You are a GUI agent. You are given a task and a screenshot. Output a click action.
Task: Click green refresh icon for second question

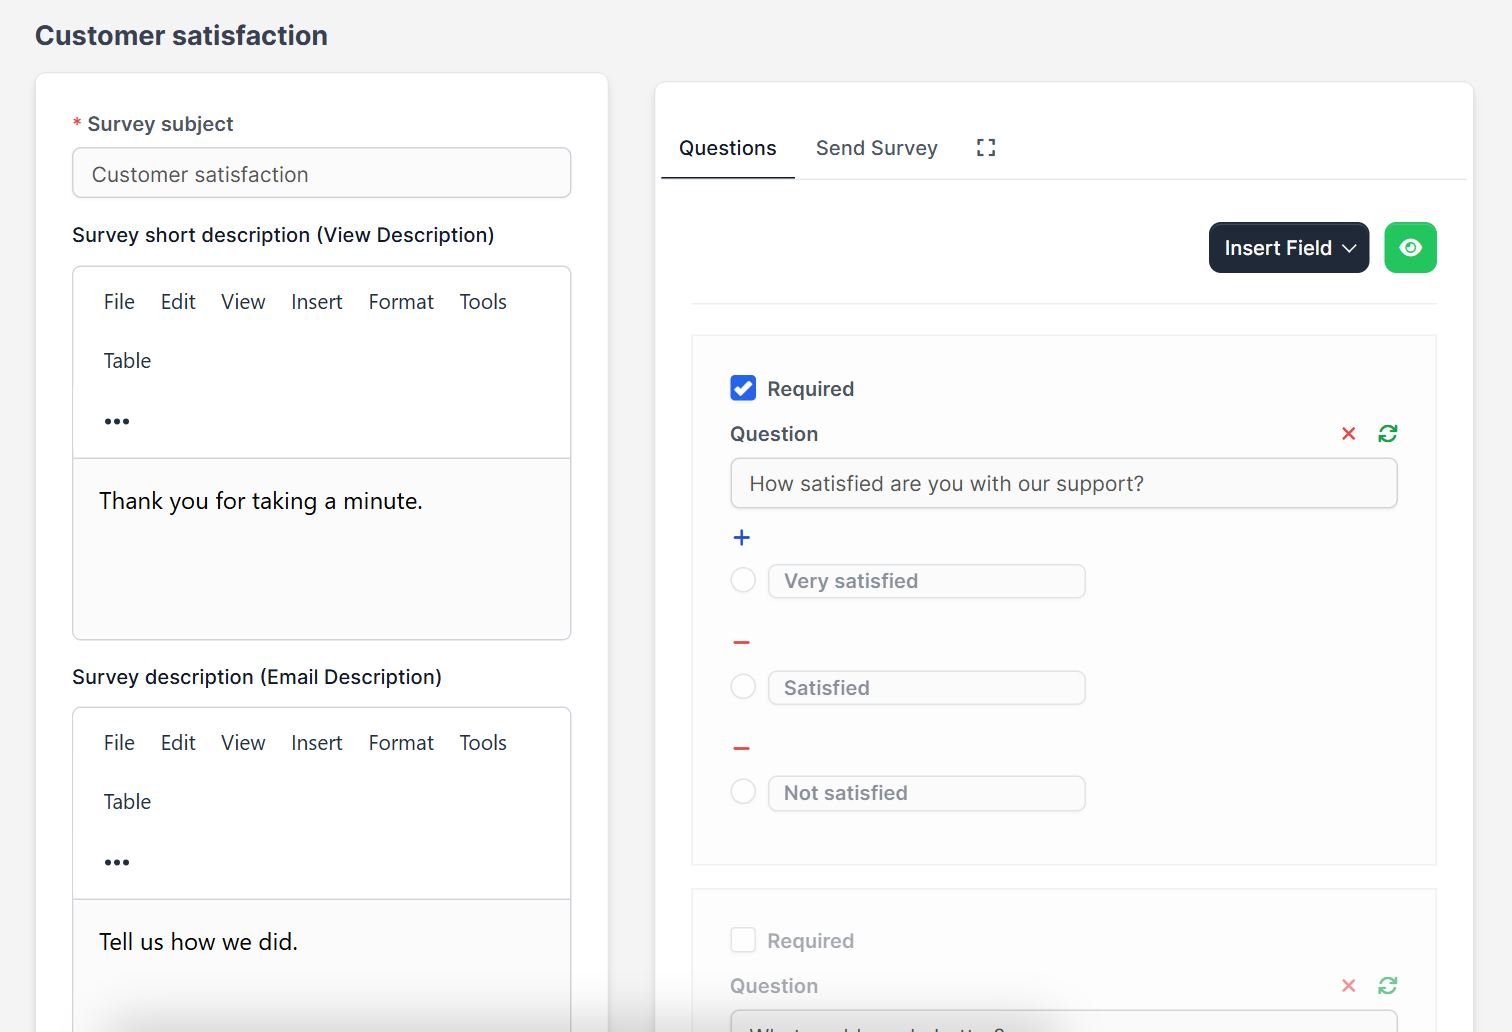pos(1388,986)
